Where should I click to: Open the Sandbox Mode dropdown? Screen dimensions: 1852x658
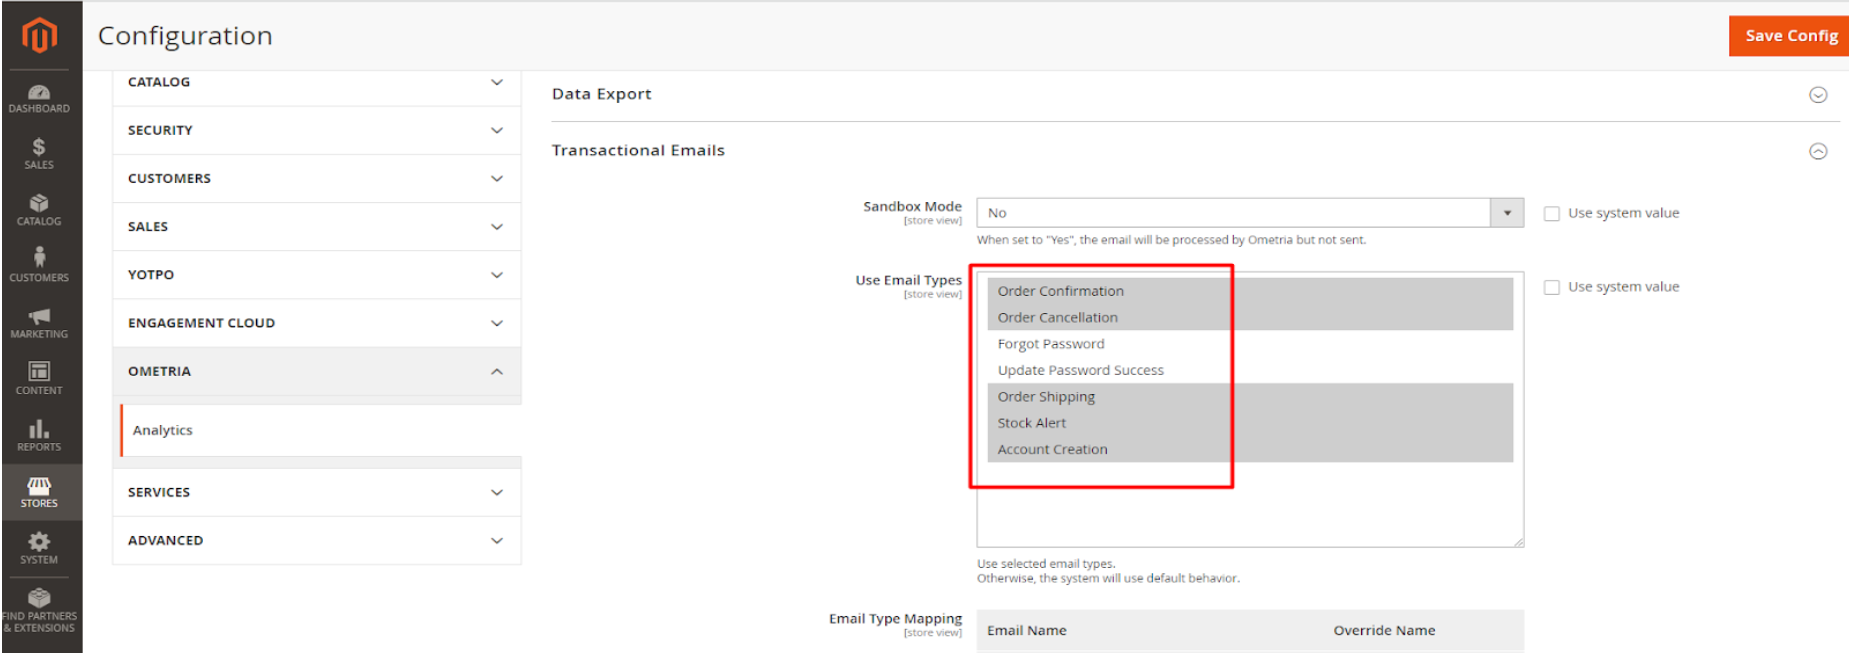pos(1250,213)
